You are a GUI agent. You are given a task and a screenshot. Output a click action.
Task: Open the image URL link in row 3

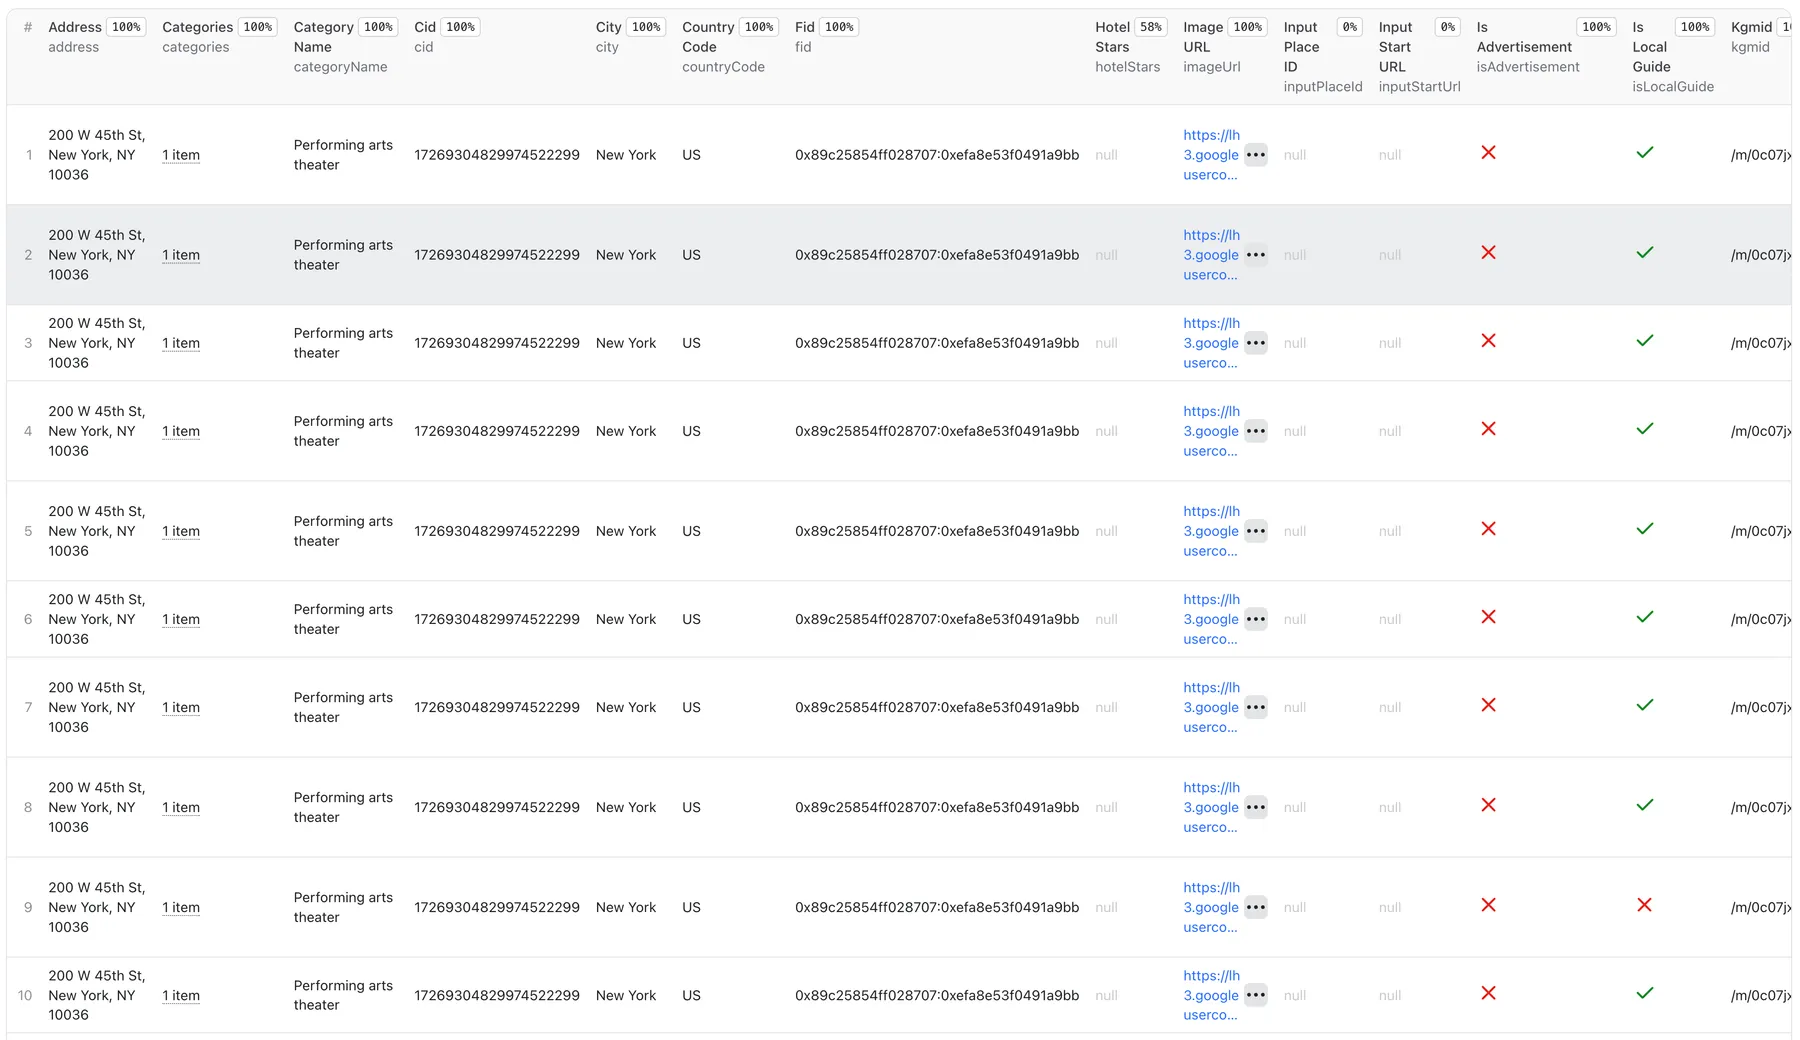(x=1211, y=343)
